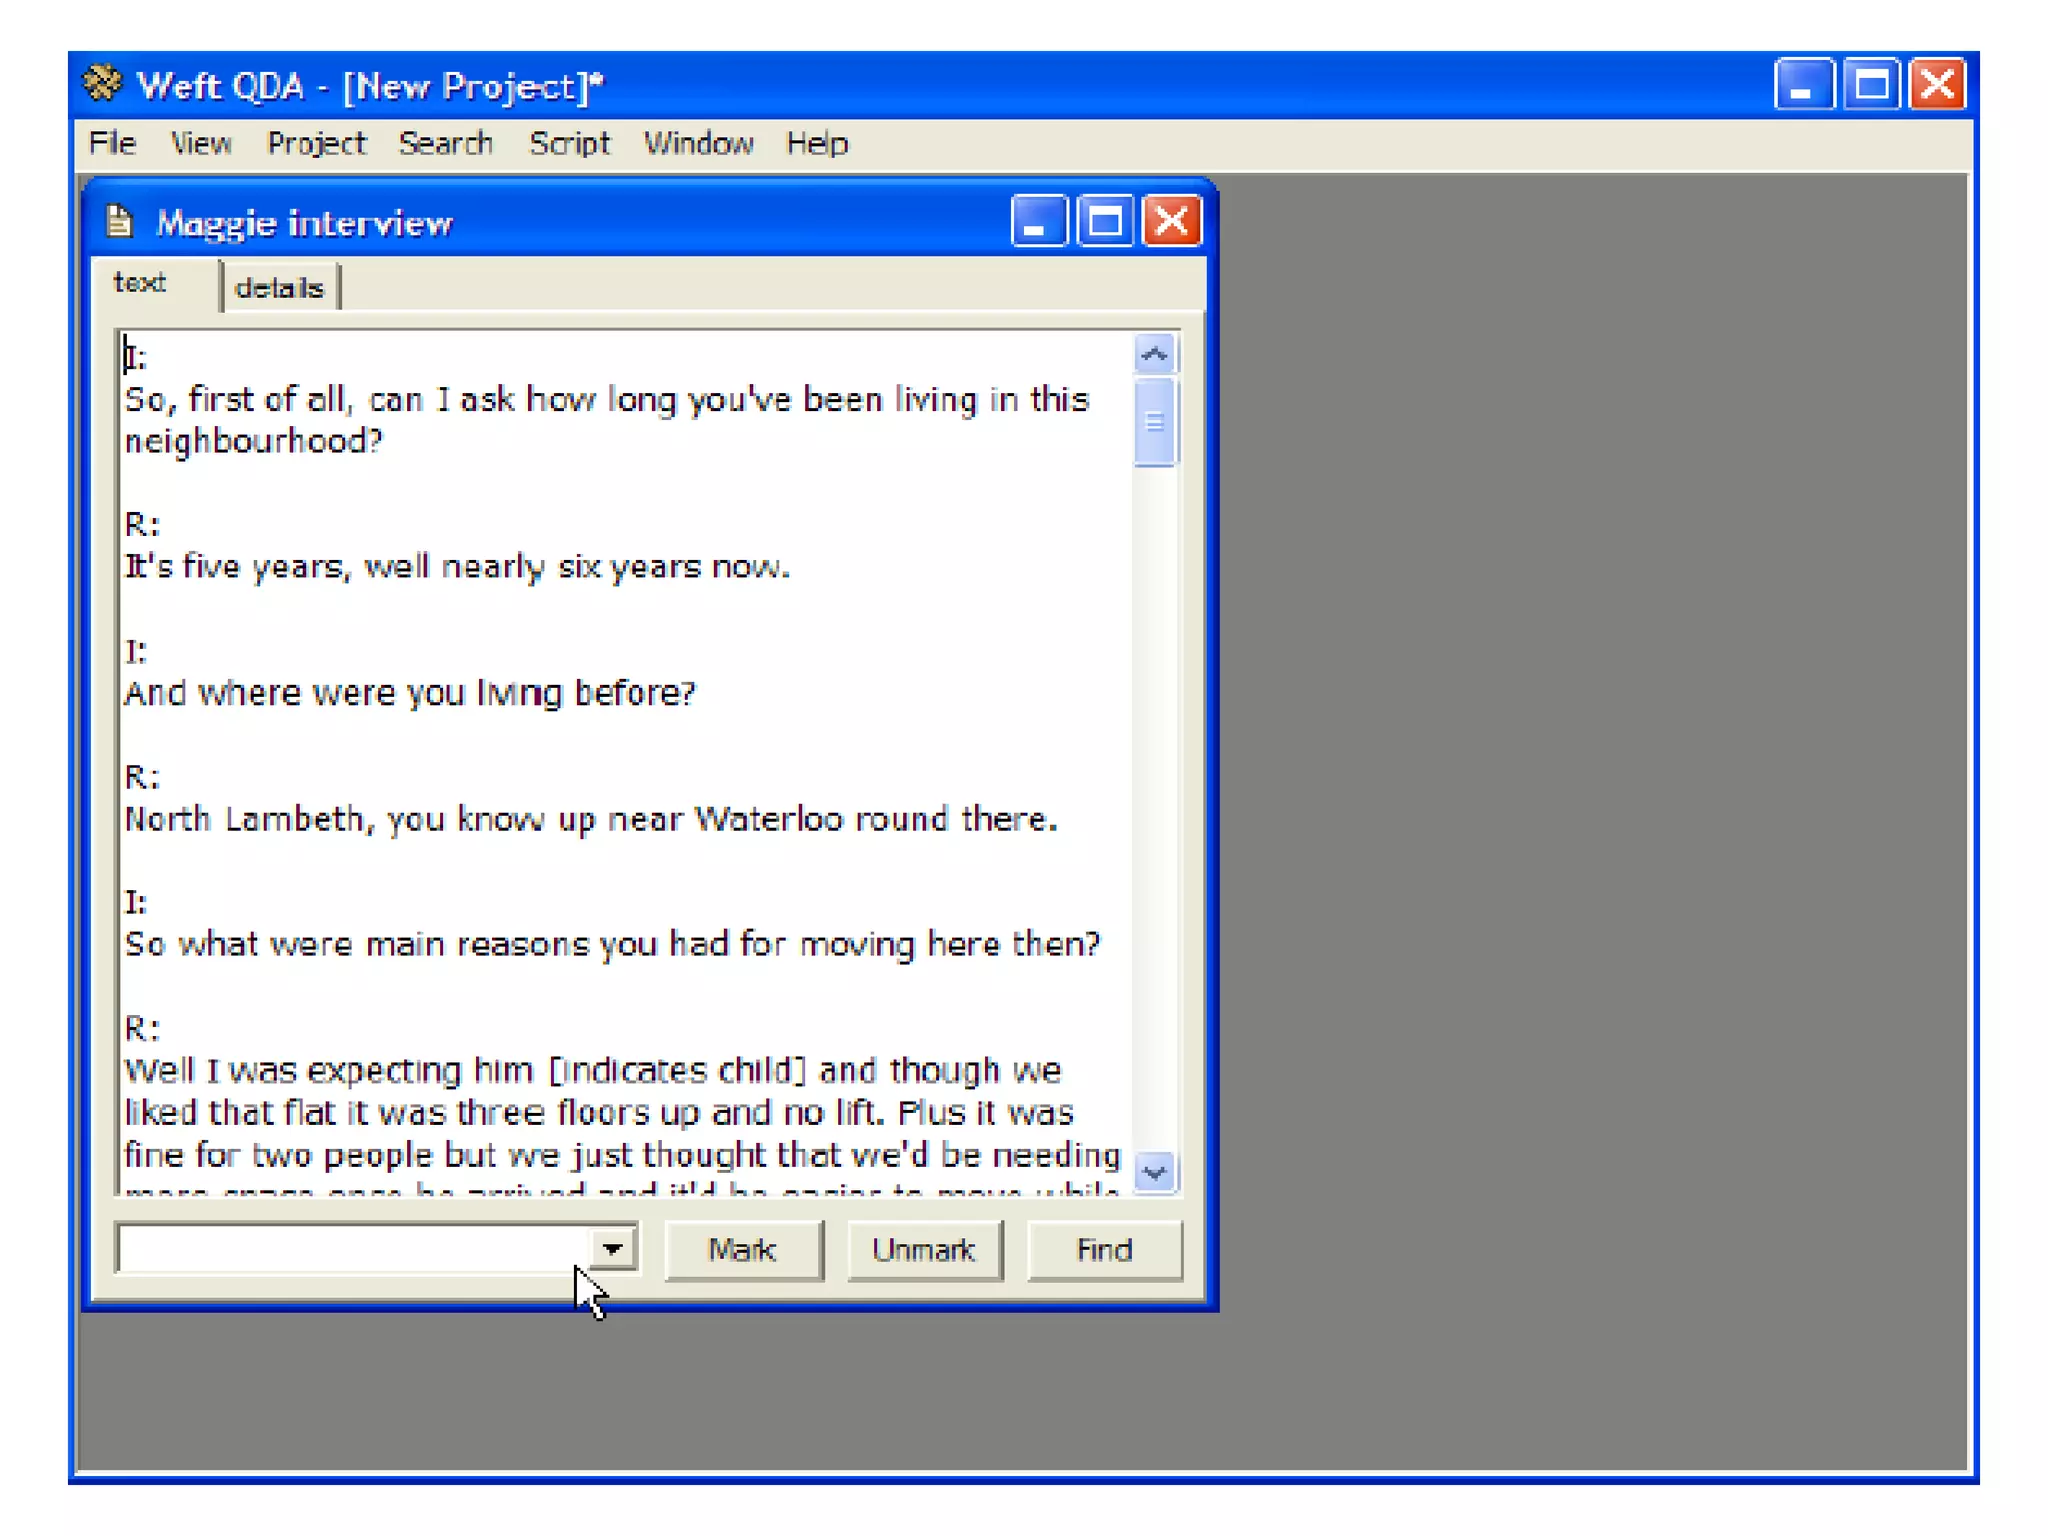Expand the category dropdown arrow
Image resolution: width=2048 pixels, height=1536 pixels.
(x=612, y=1248)
